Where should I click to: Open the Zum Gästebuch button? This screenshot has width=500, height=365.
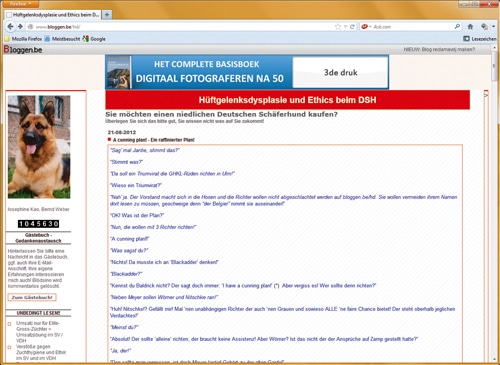pyautogui.click(x=32, y=297)
